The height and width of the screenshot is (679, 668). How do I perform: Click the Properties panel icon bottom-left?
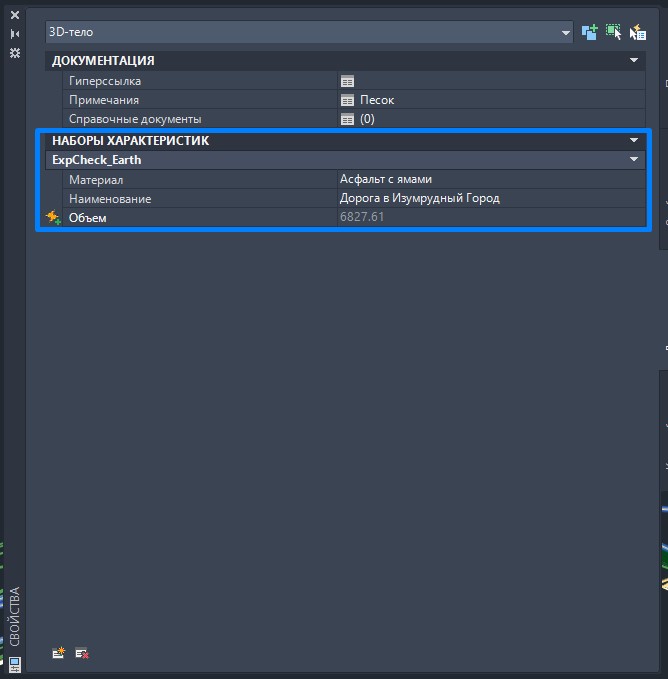coord(14,663)
